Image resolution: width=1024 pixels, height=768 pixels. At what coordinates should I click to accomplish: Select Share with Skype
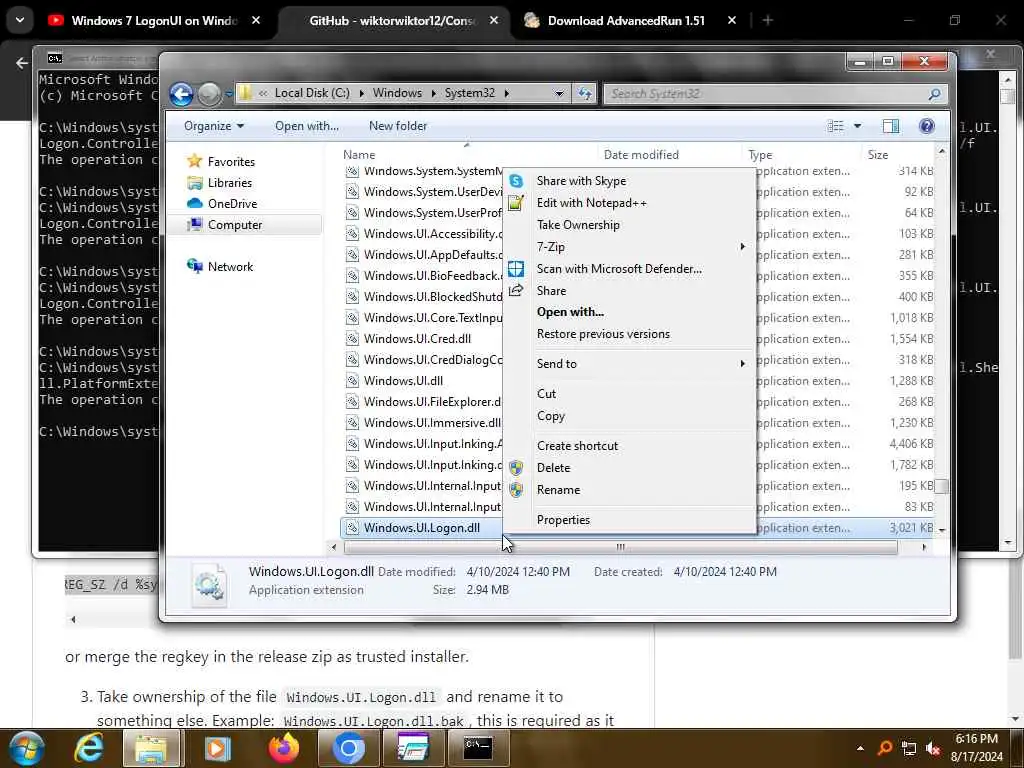[x=581, y=181]
